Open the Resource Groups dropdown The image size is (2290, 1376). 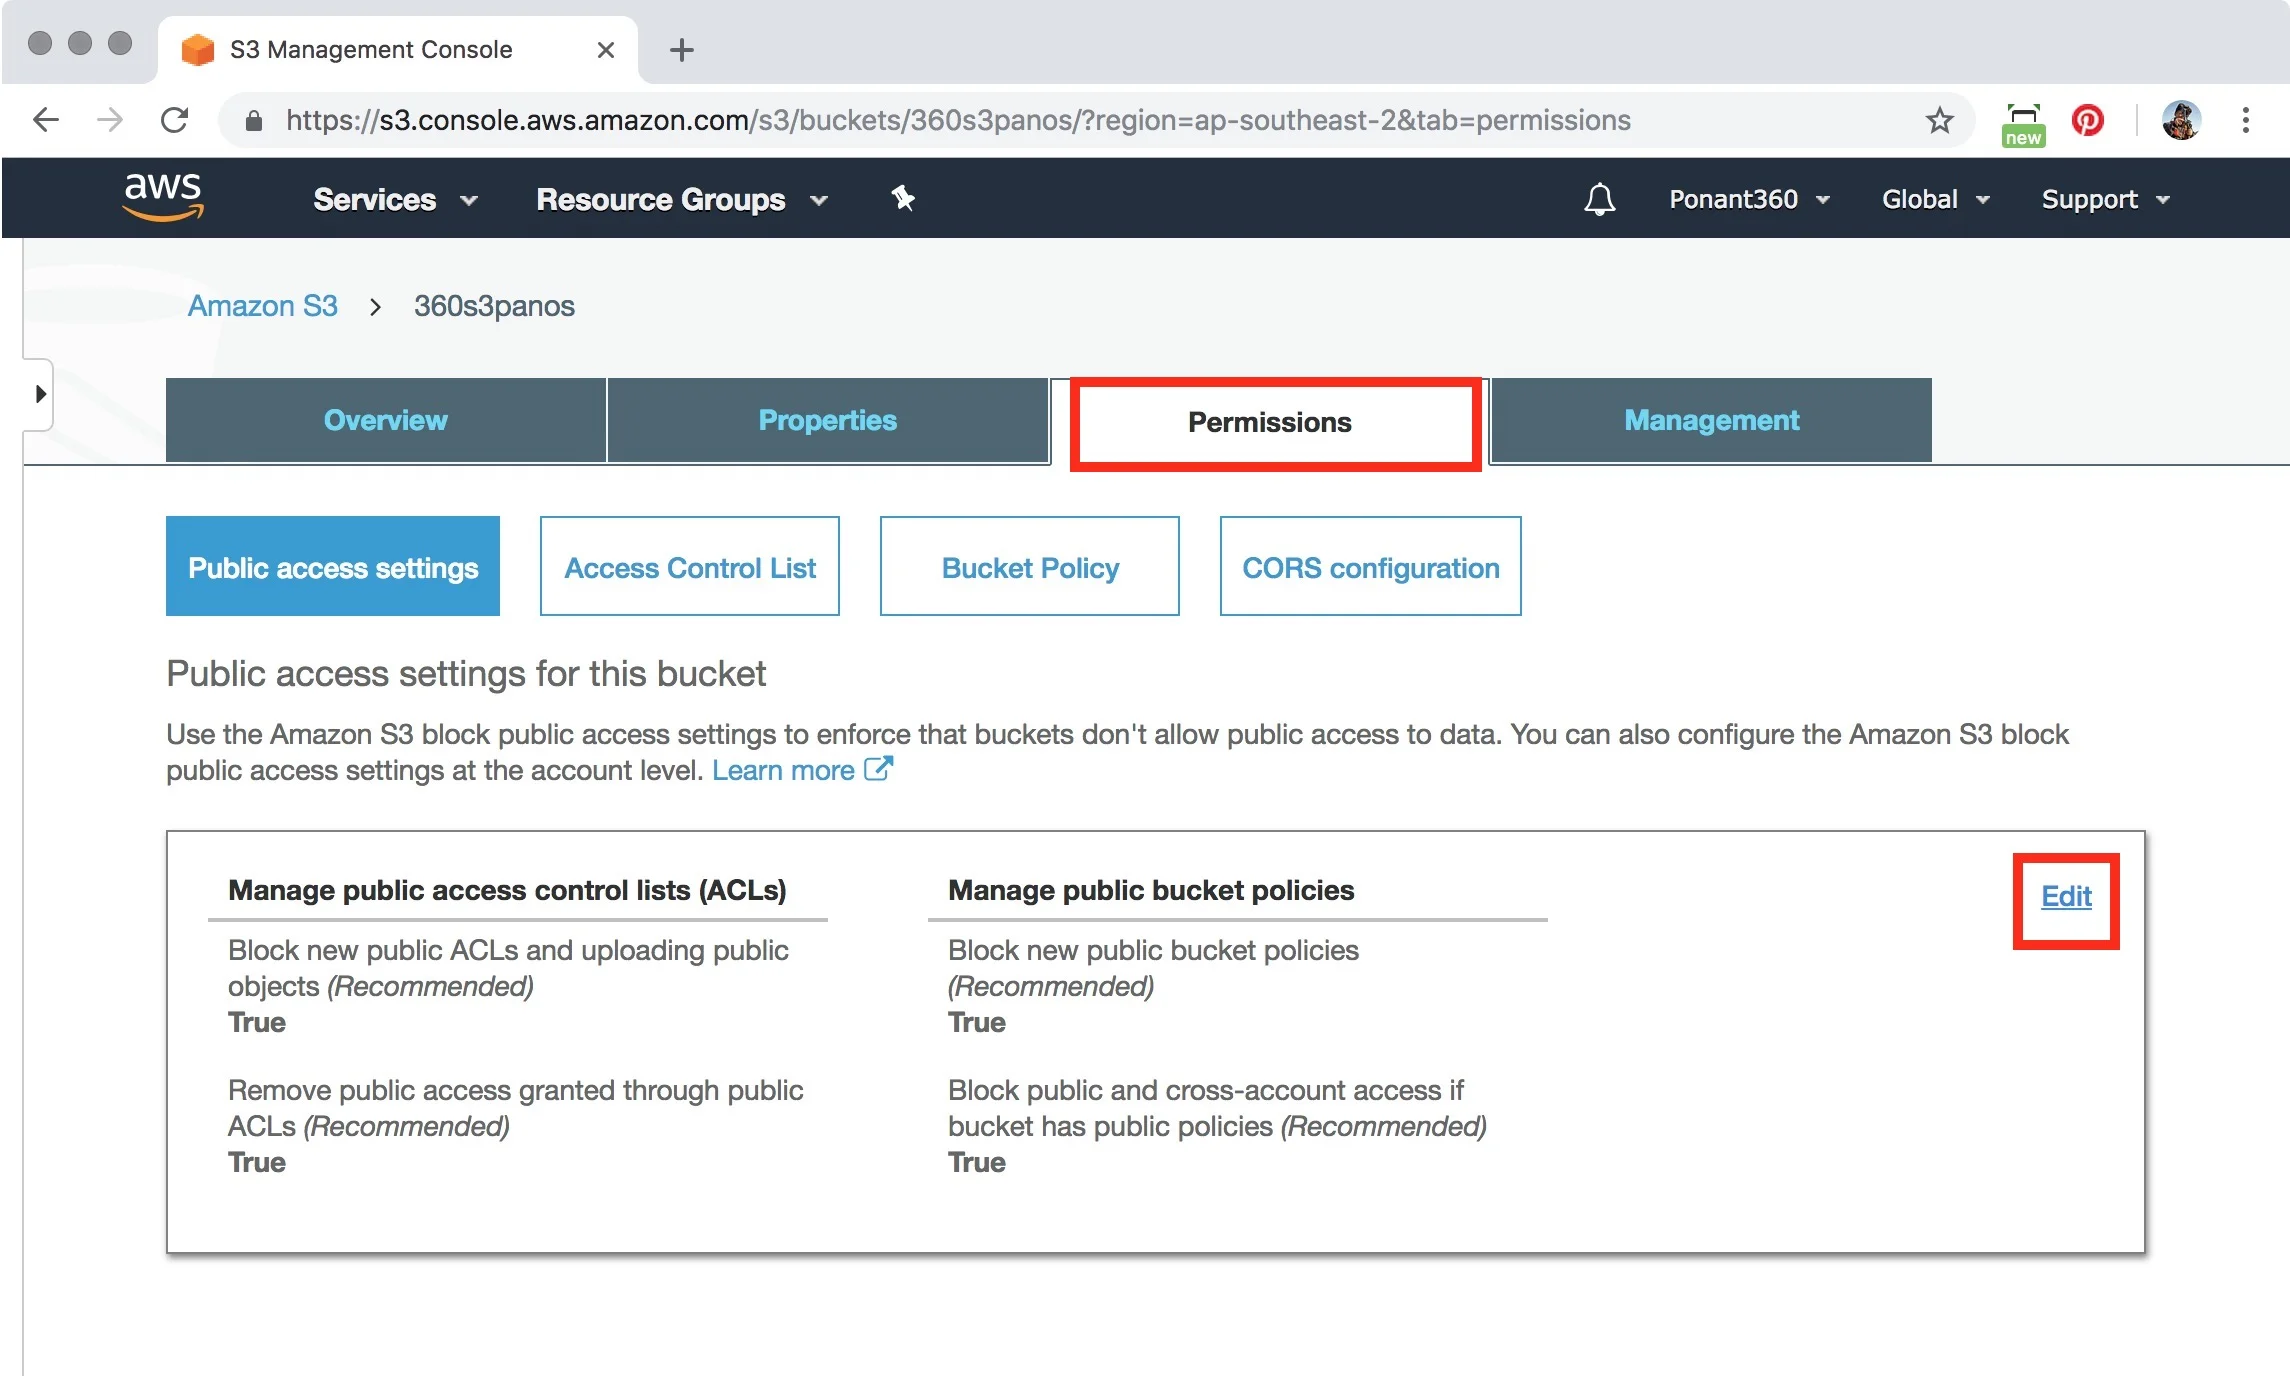(x=682, y=199)
